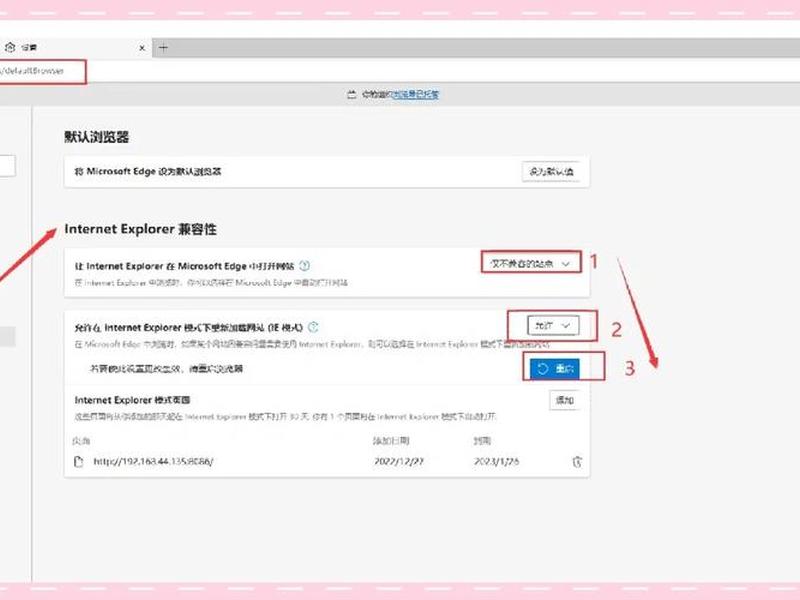Expand the Allow dropdown for IE mode
The height and width of the screenshot is (600, 800).
click(553, 326)
